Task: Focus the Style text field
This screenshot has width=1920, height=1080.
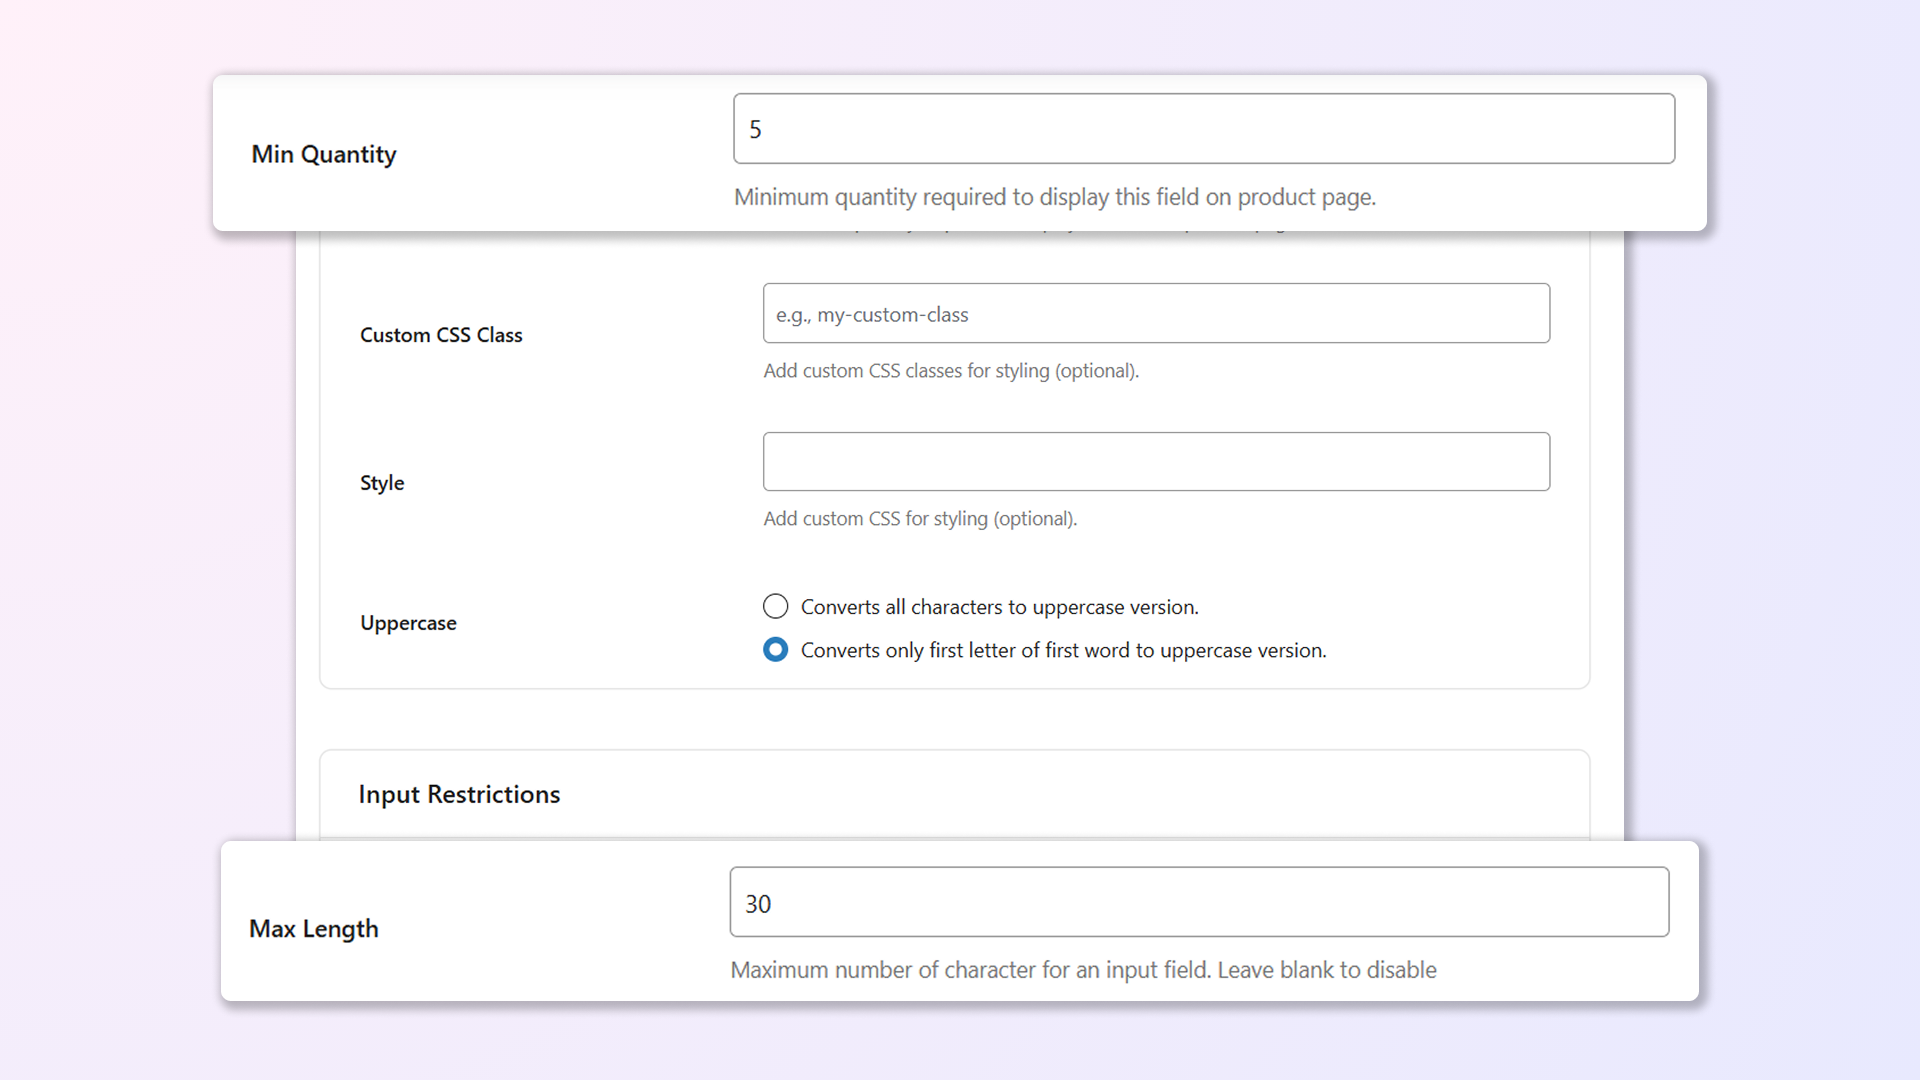Action: [x=1156, y=462]
